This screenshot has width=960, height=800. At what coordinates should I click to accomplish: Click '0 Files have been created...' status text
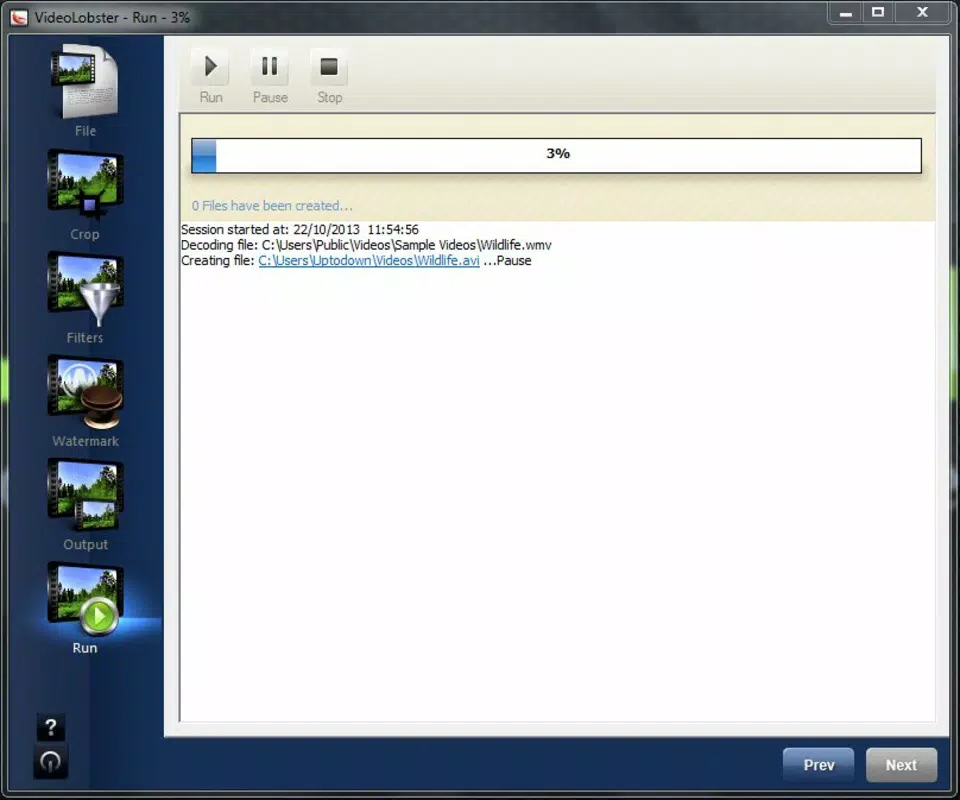[x=272, y=206]
